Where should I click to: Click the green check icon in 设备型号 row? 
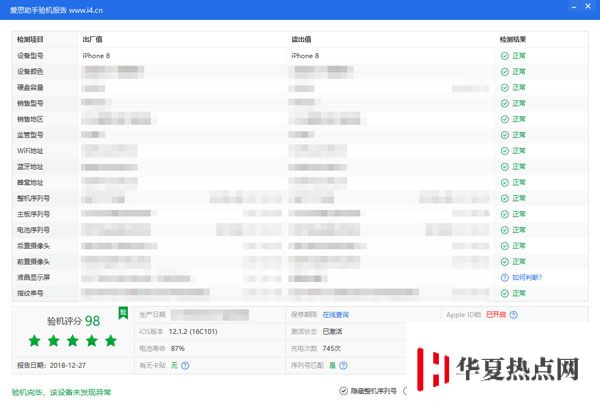point(505,56)
